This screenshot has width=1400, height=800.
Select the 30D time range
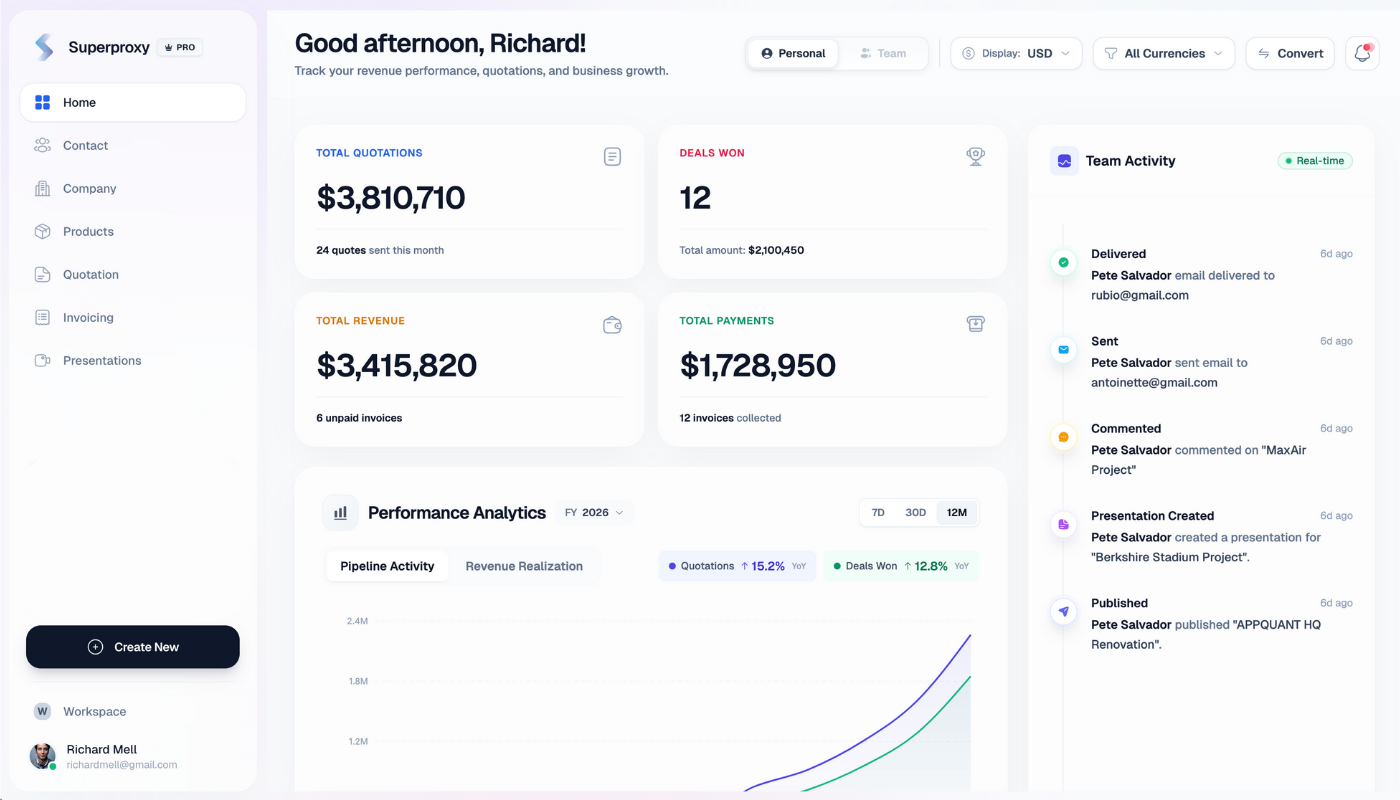coord(915,513)
